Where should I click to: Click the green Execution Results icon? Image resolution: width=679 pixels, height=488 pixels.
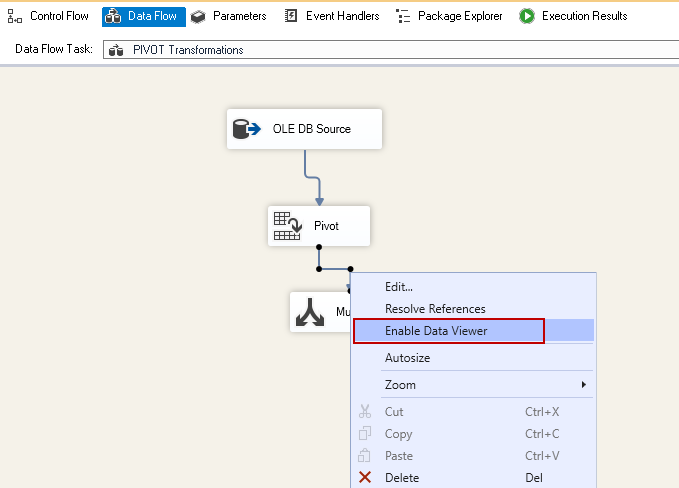(x=527, y=16)
